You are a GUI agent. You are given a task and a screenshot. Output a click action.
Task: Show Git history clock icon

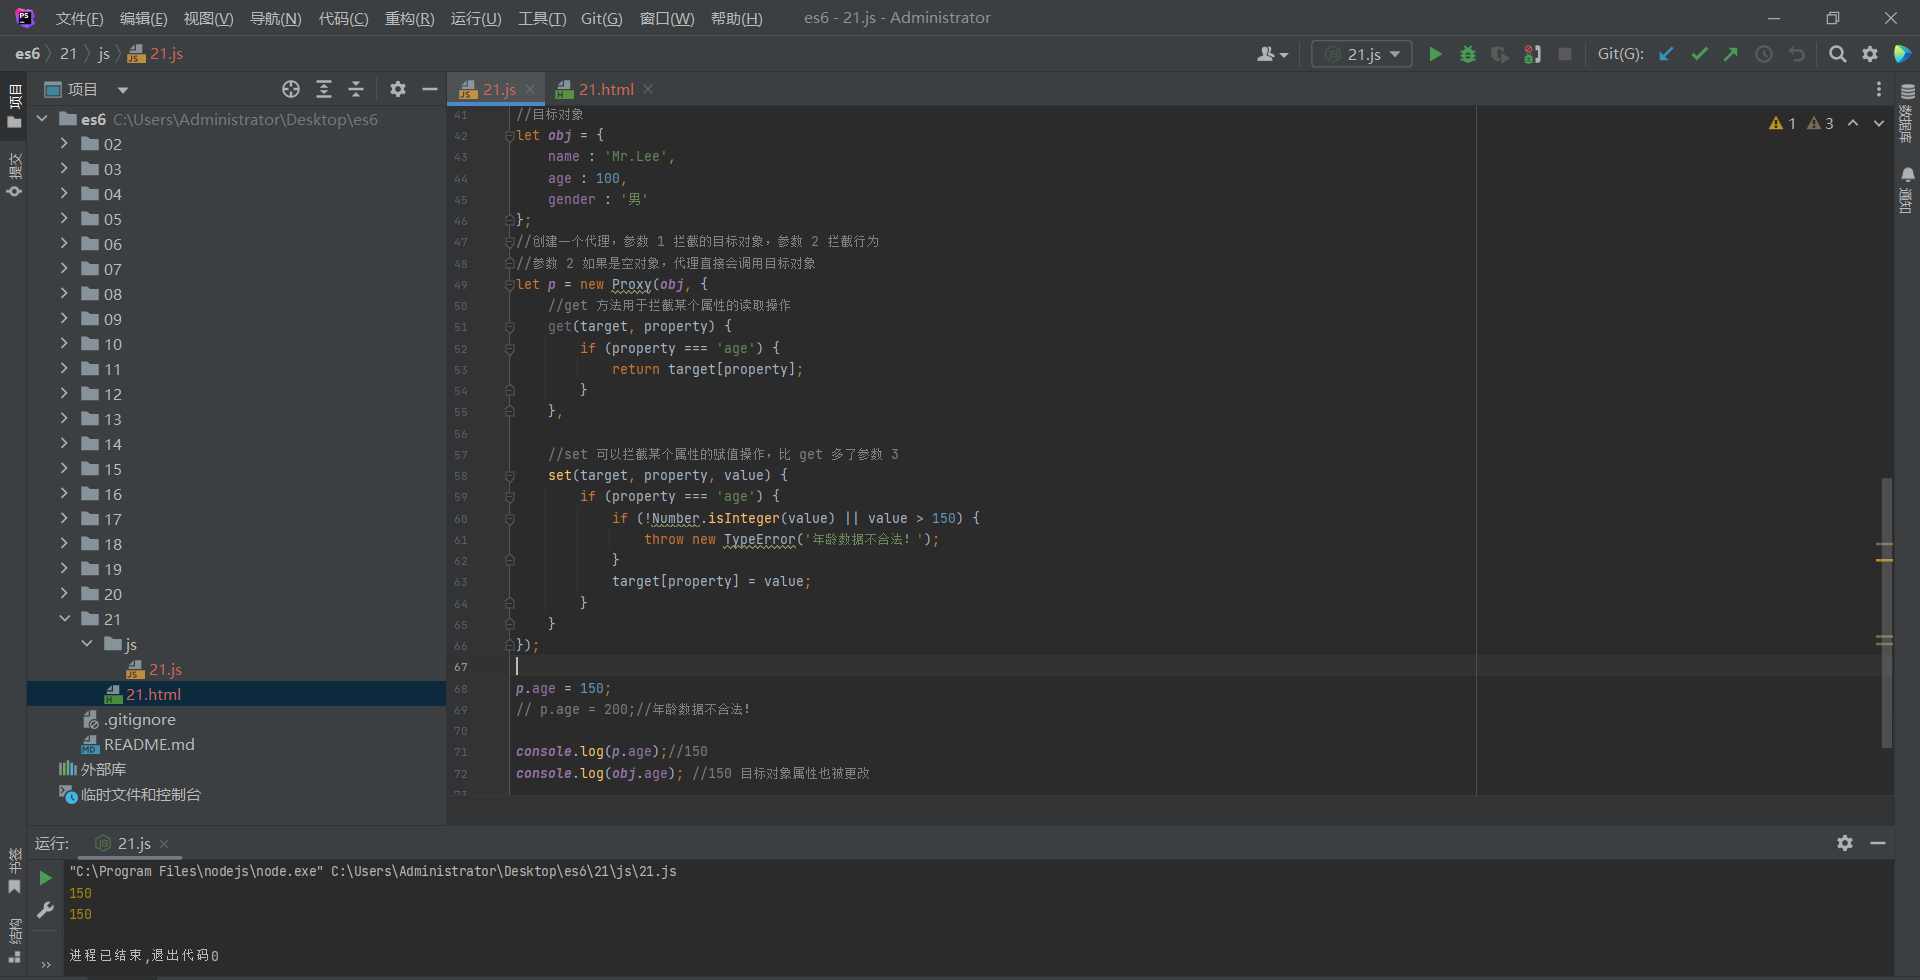pyautogui.click(x=1764, y=54)
